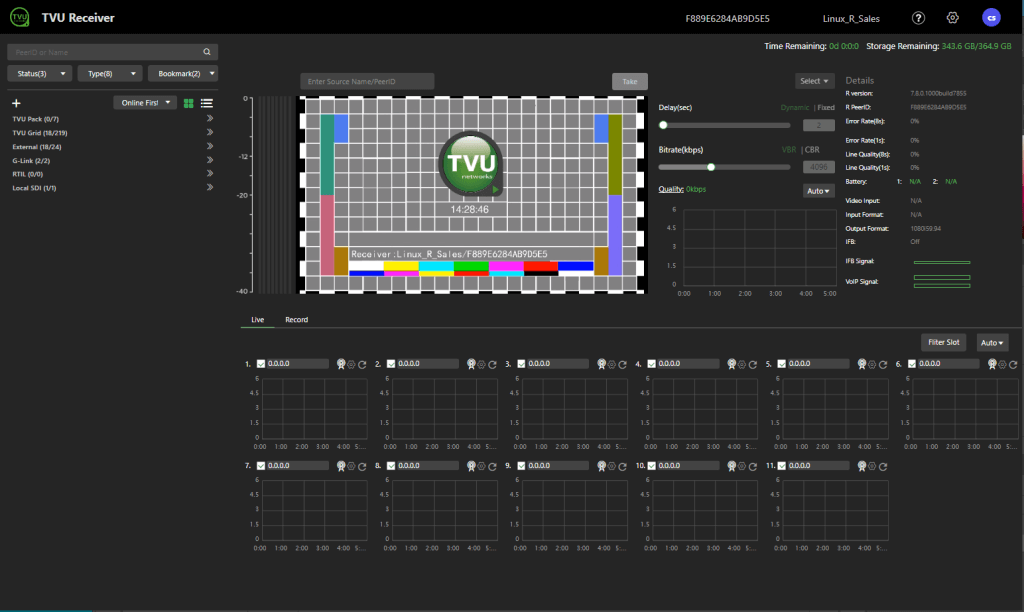1024x612 pixels.
Task: Refresh slot 3
Action: (622, 364)
